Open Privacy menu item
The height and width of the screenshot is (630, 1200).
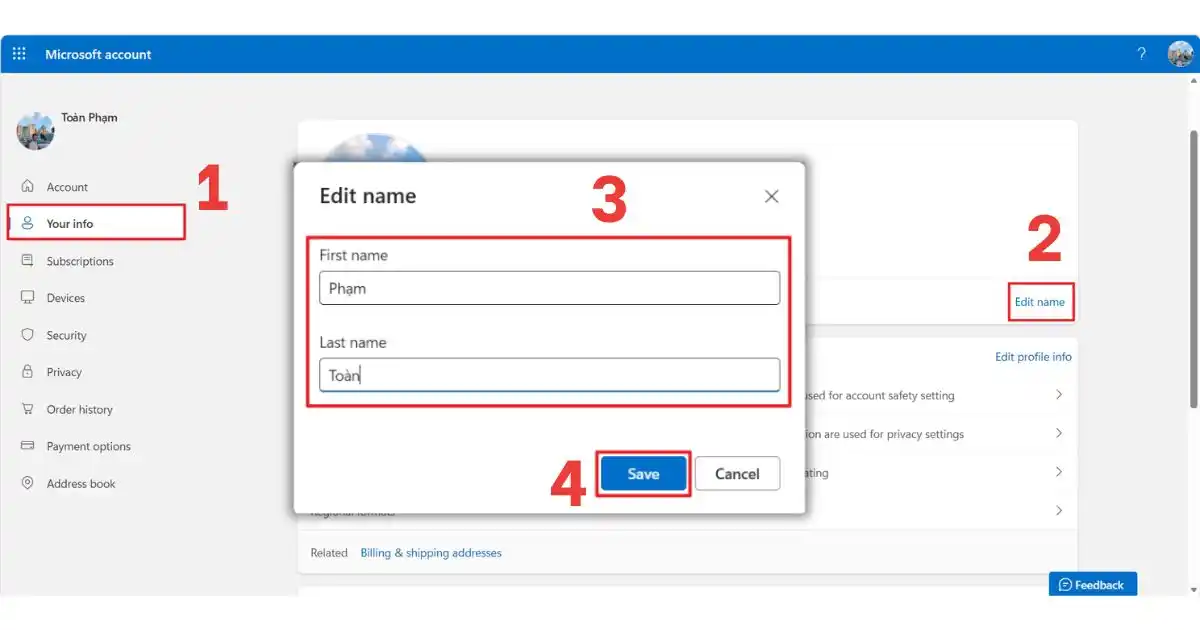pos(64,372)
